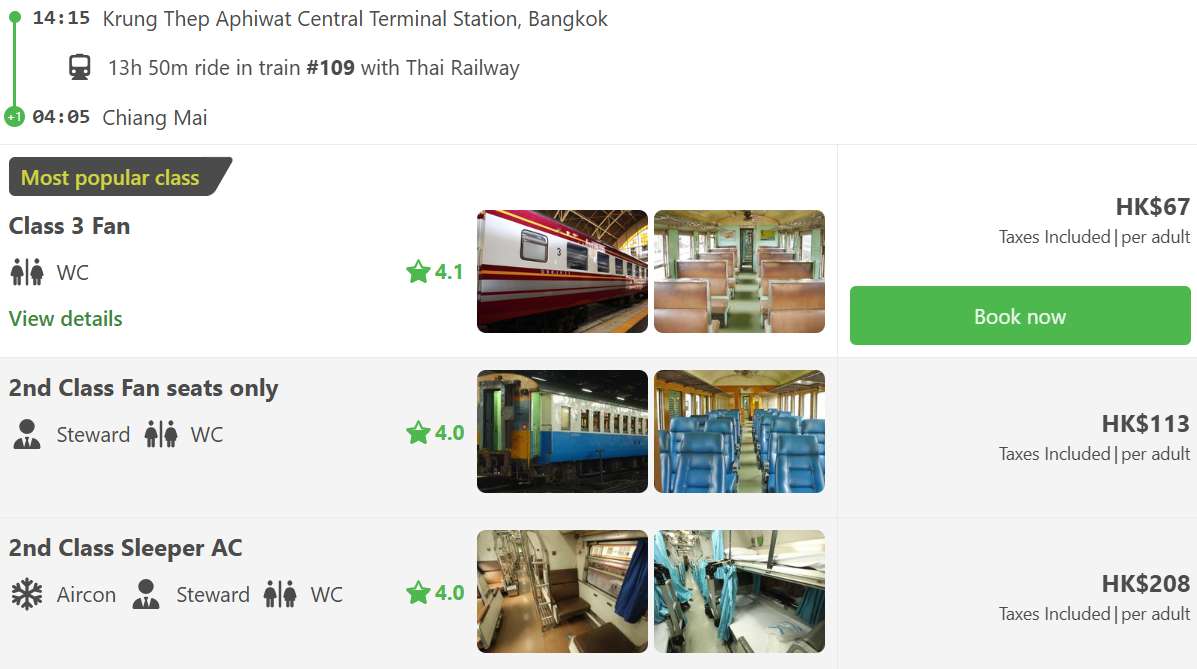
Task: Open Class 3 Fan brown seats interior photo
Action: click(739, 271)
